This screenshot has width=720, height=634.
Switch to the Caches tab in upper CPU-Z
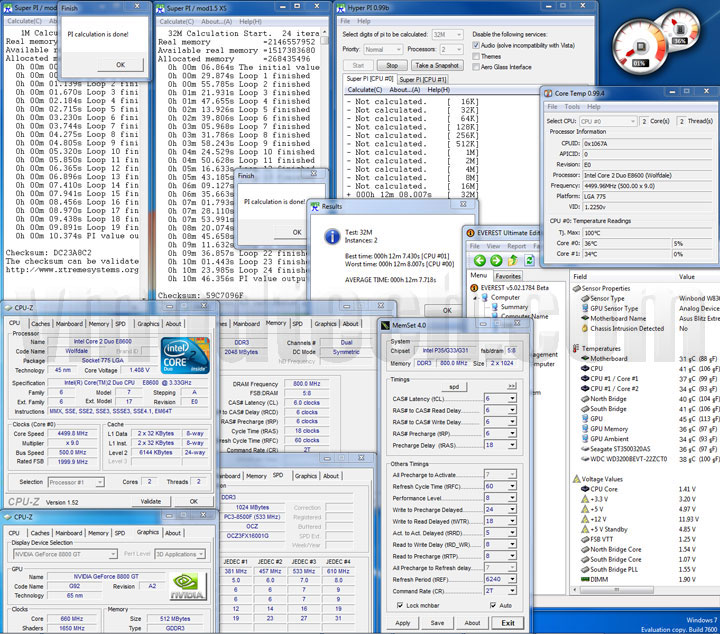coord(40,324)
